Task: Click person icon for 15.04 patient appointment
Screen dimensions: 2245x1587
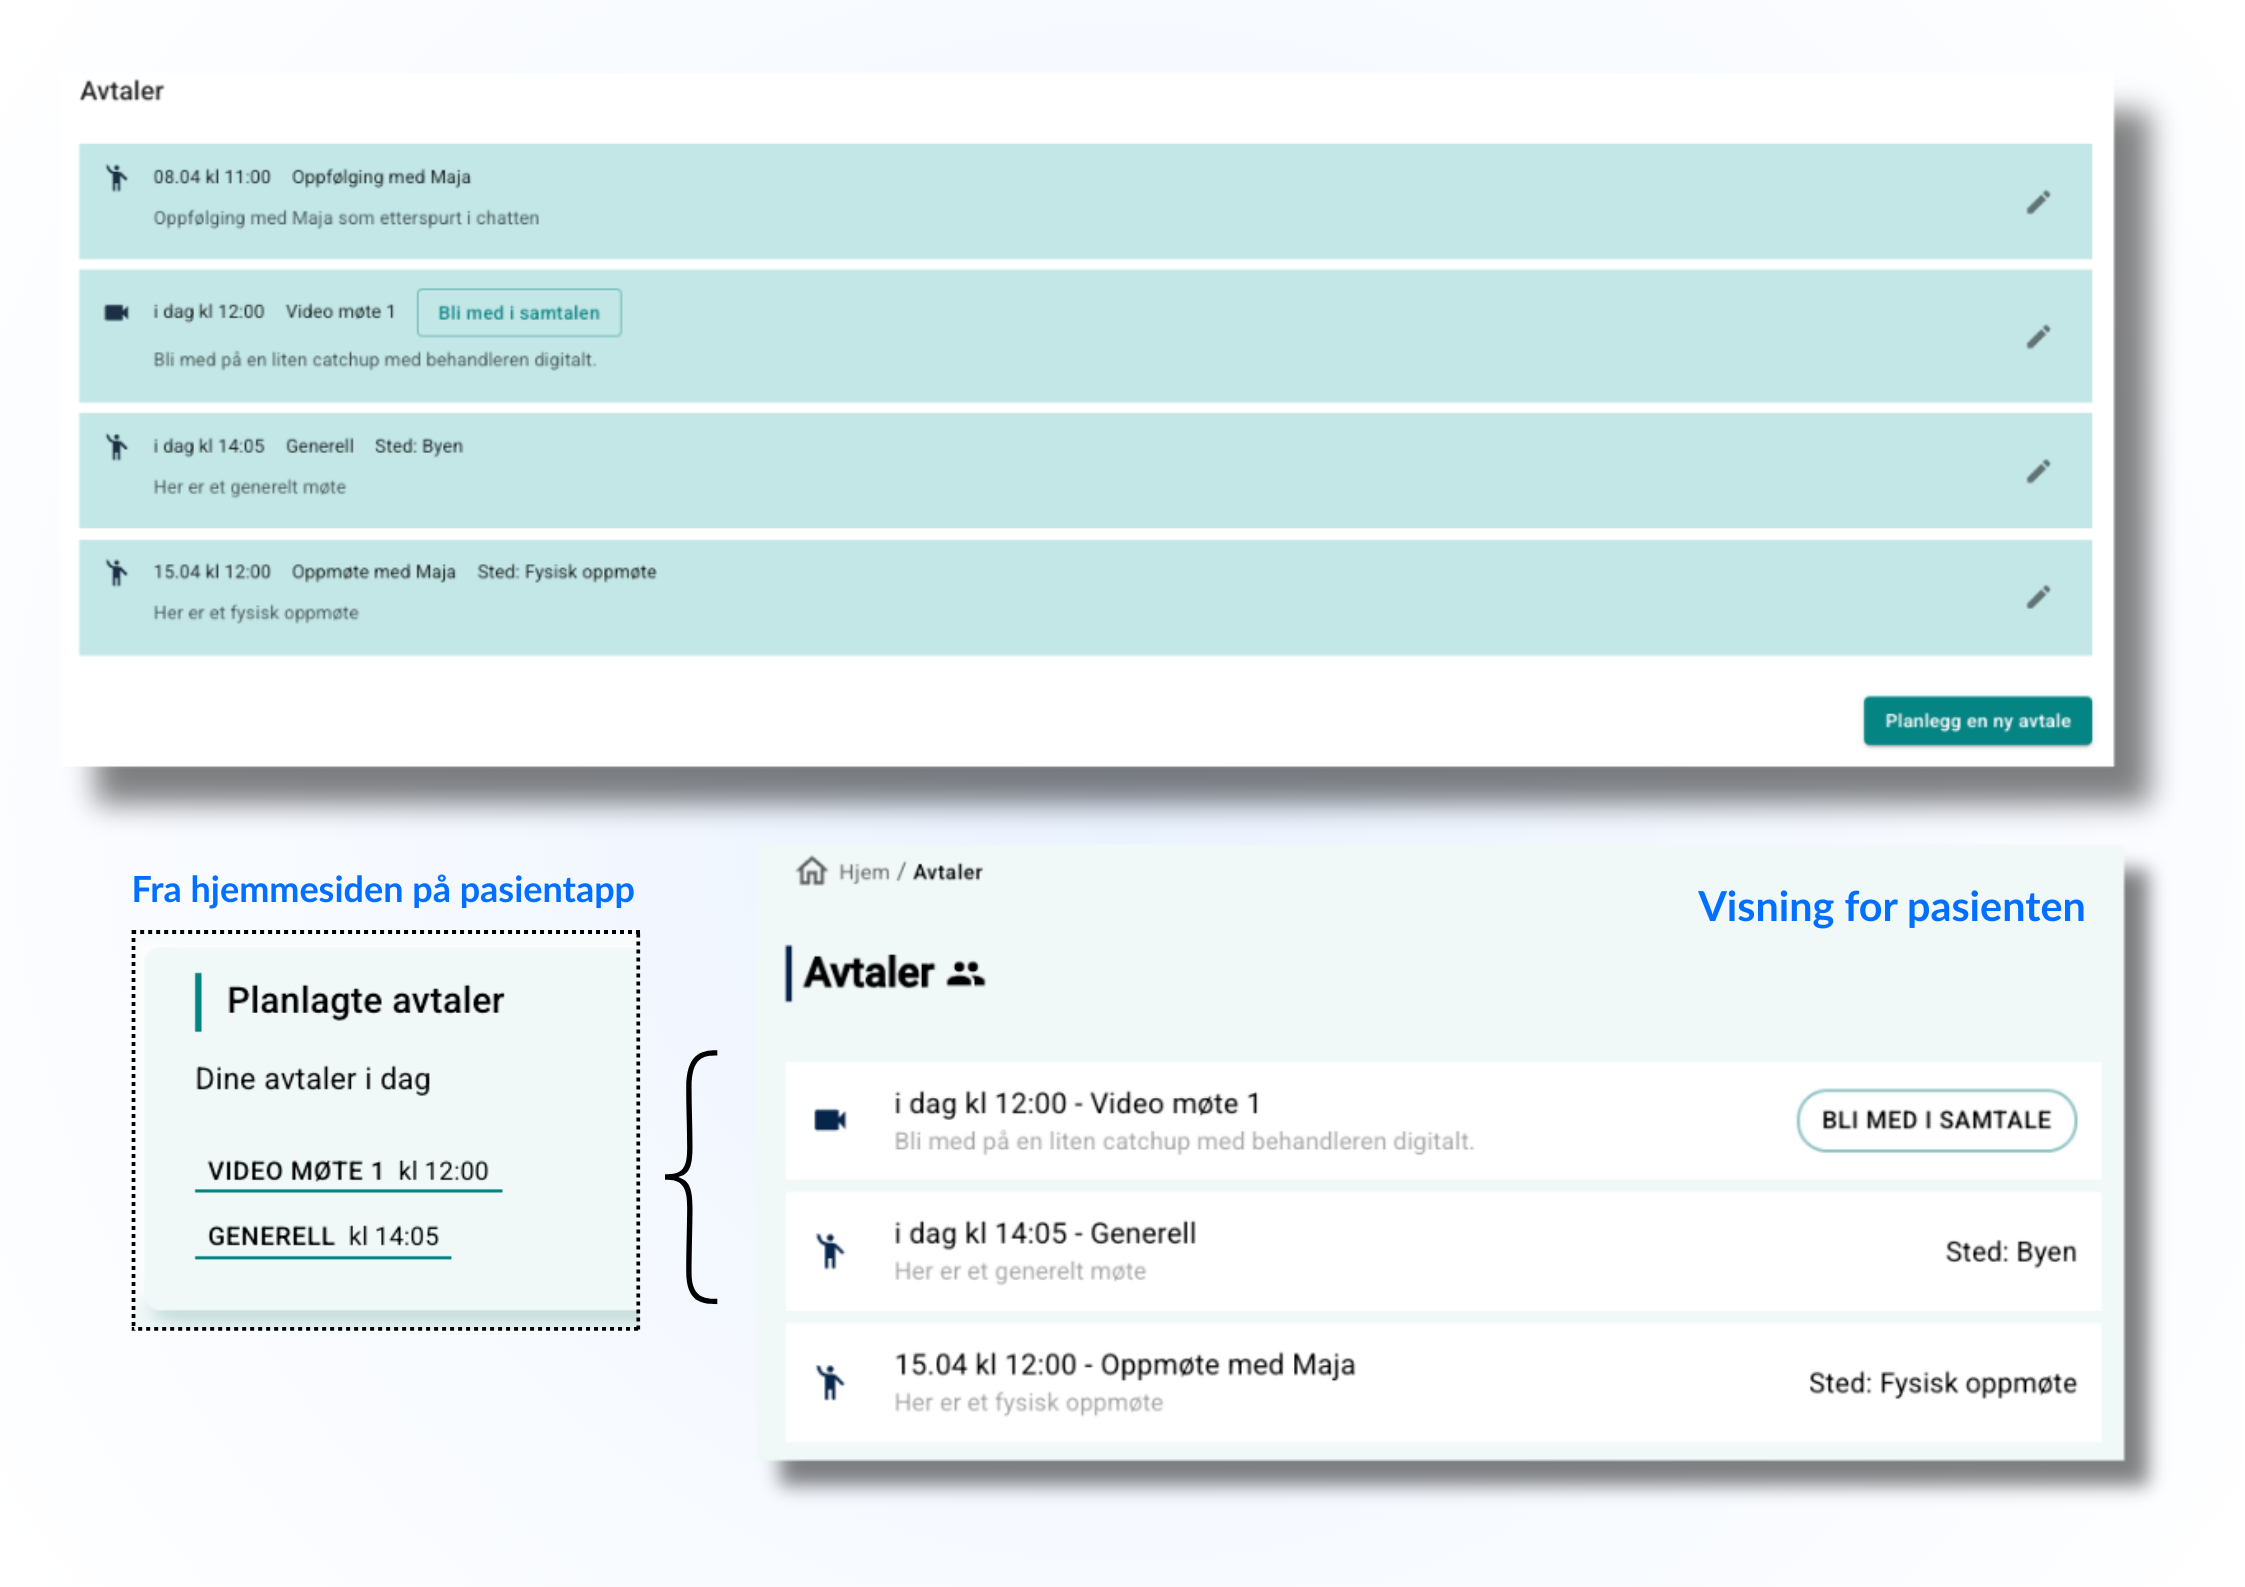Action: pyautogui.click(x=830, y=1382)
